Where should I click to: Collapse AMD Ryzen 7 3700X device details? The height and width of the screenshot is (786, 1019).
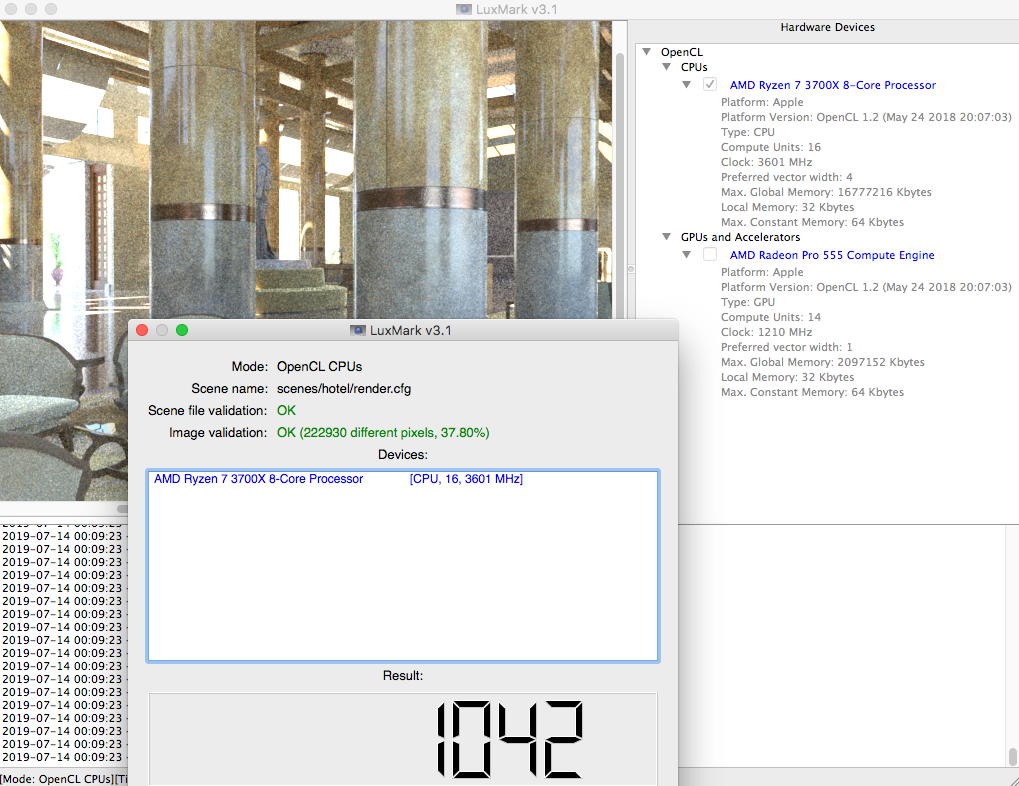coord(686,85)
